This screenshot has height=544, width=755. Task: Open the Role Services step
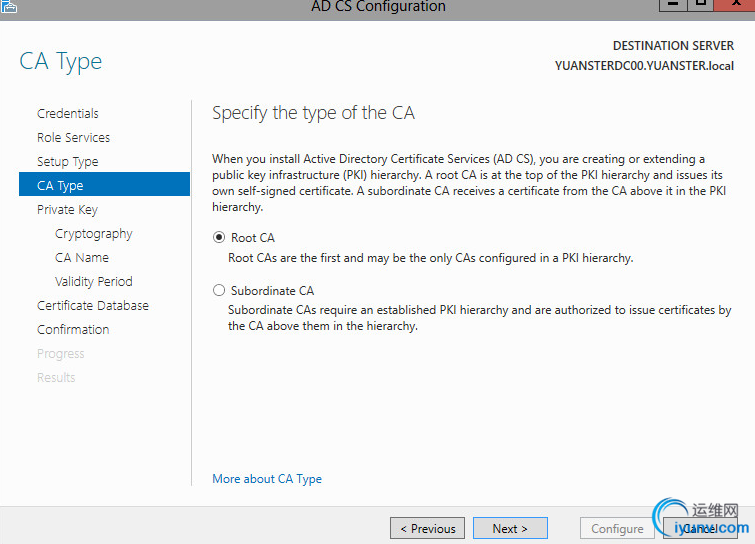tap(73, 138)
